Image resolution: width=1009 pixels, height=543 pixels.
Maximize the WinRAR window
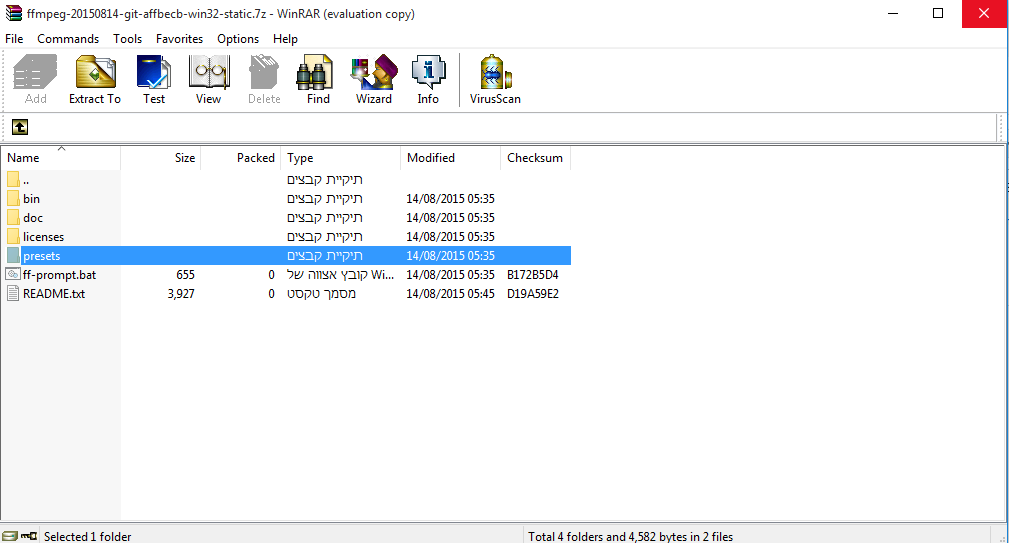coord(938,14)
